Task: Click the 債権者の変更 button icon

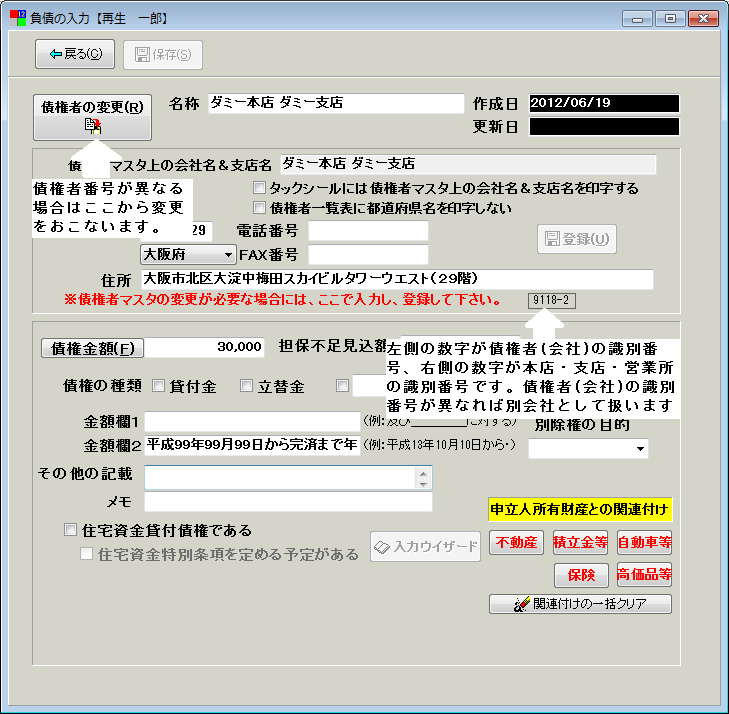Action: pyautogui.click(x=92, y=125)
